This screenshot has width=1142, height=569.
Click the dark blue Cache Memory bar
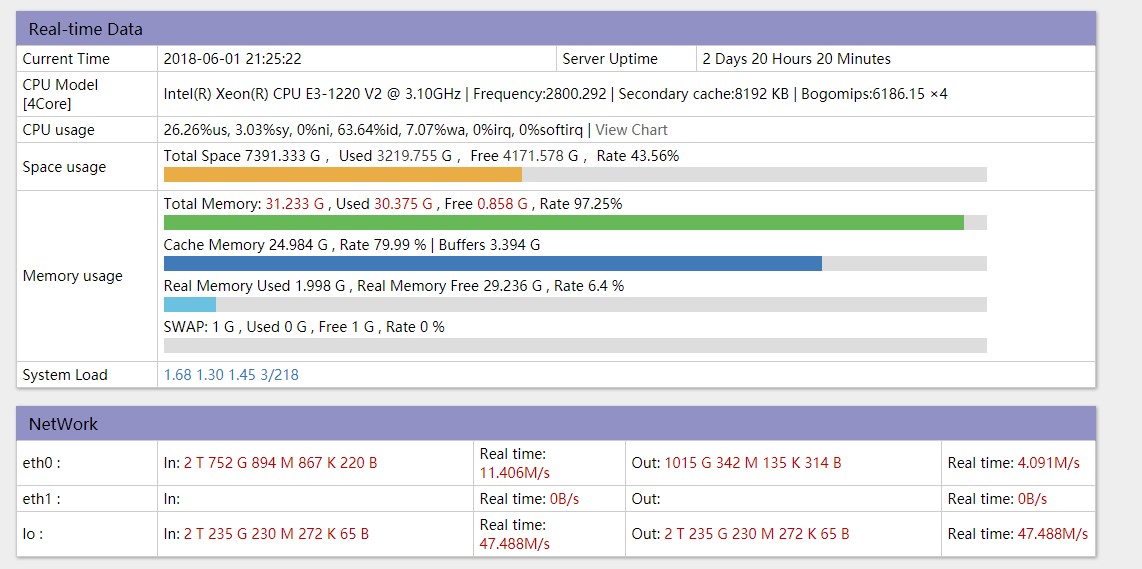pyautogui.click(x=492, y=263)
